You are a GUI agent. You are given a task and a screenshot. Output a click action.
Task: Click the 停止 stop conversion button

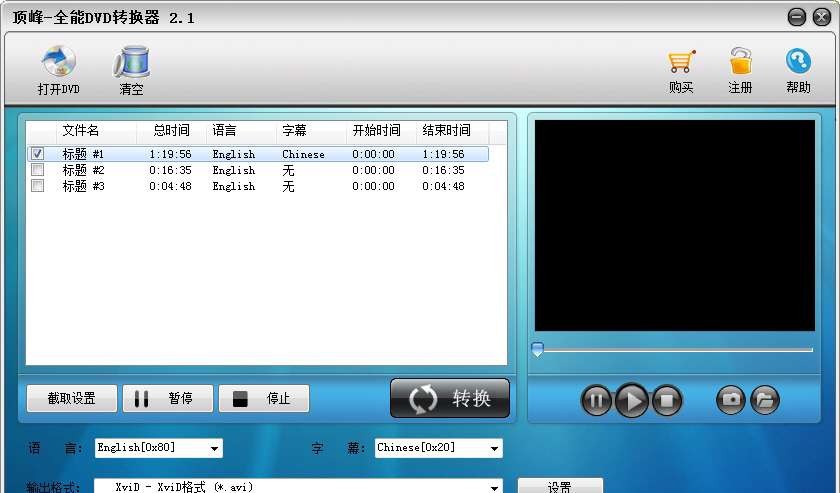264,399
